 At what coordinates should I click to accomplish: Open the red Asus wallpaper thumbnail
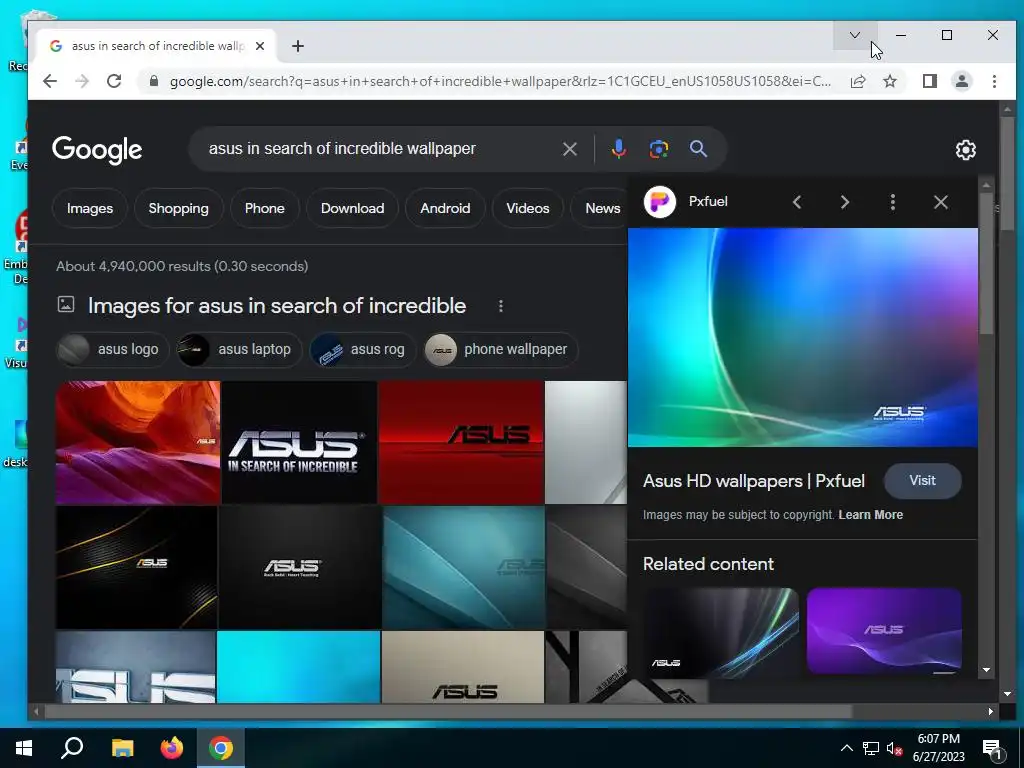pyautogui.click(x=461, y=442)
